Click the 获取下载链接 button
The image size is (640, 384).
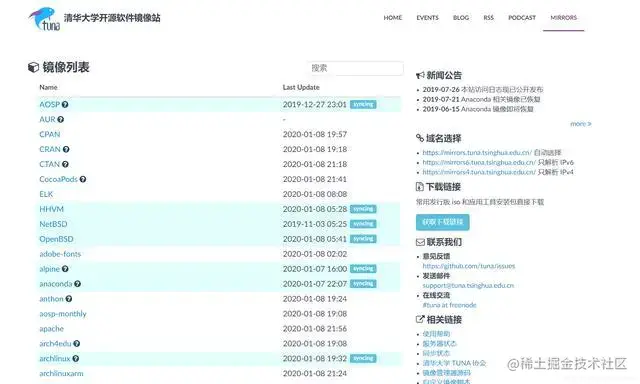tap(442, 222)
